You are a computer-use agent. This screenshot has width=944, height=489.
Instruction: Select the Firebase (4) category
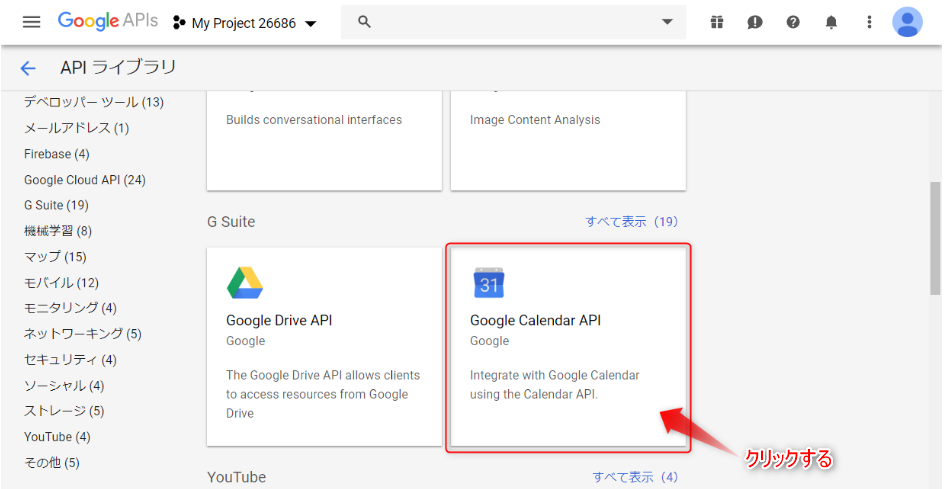(57, 154)
